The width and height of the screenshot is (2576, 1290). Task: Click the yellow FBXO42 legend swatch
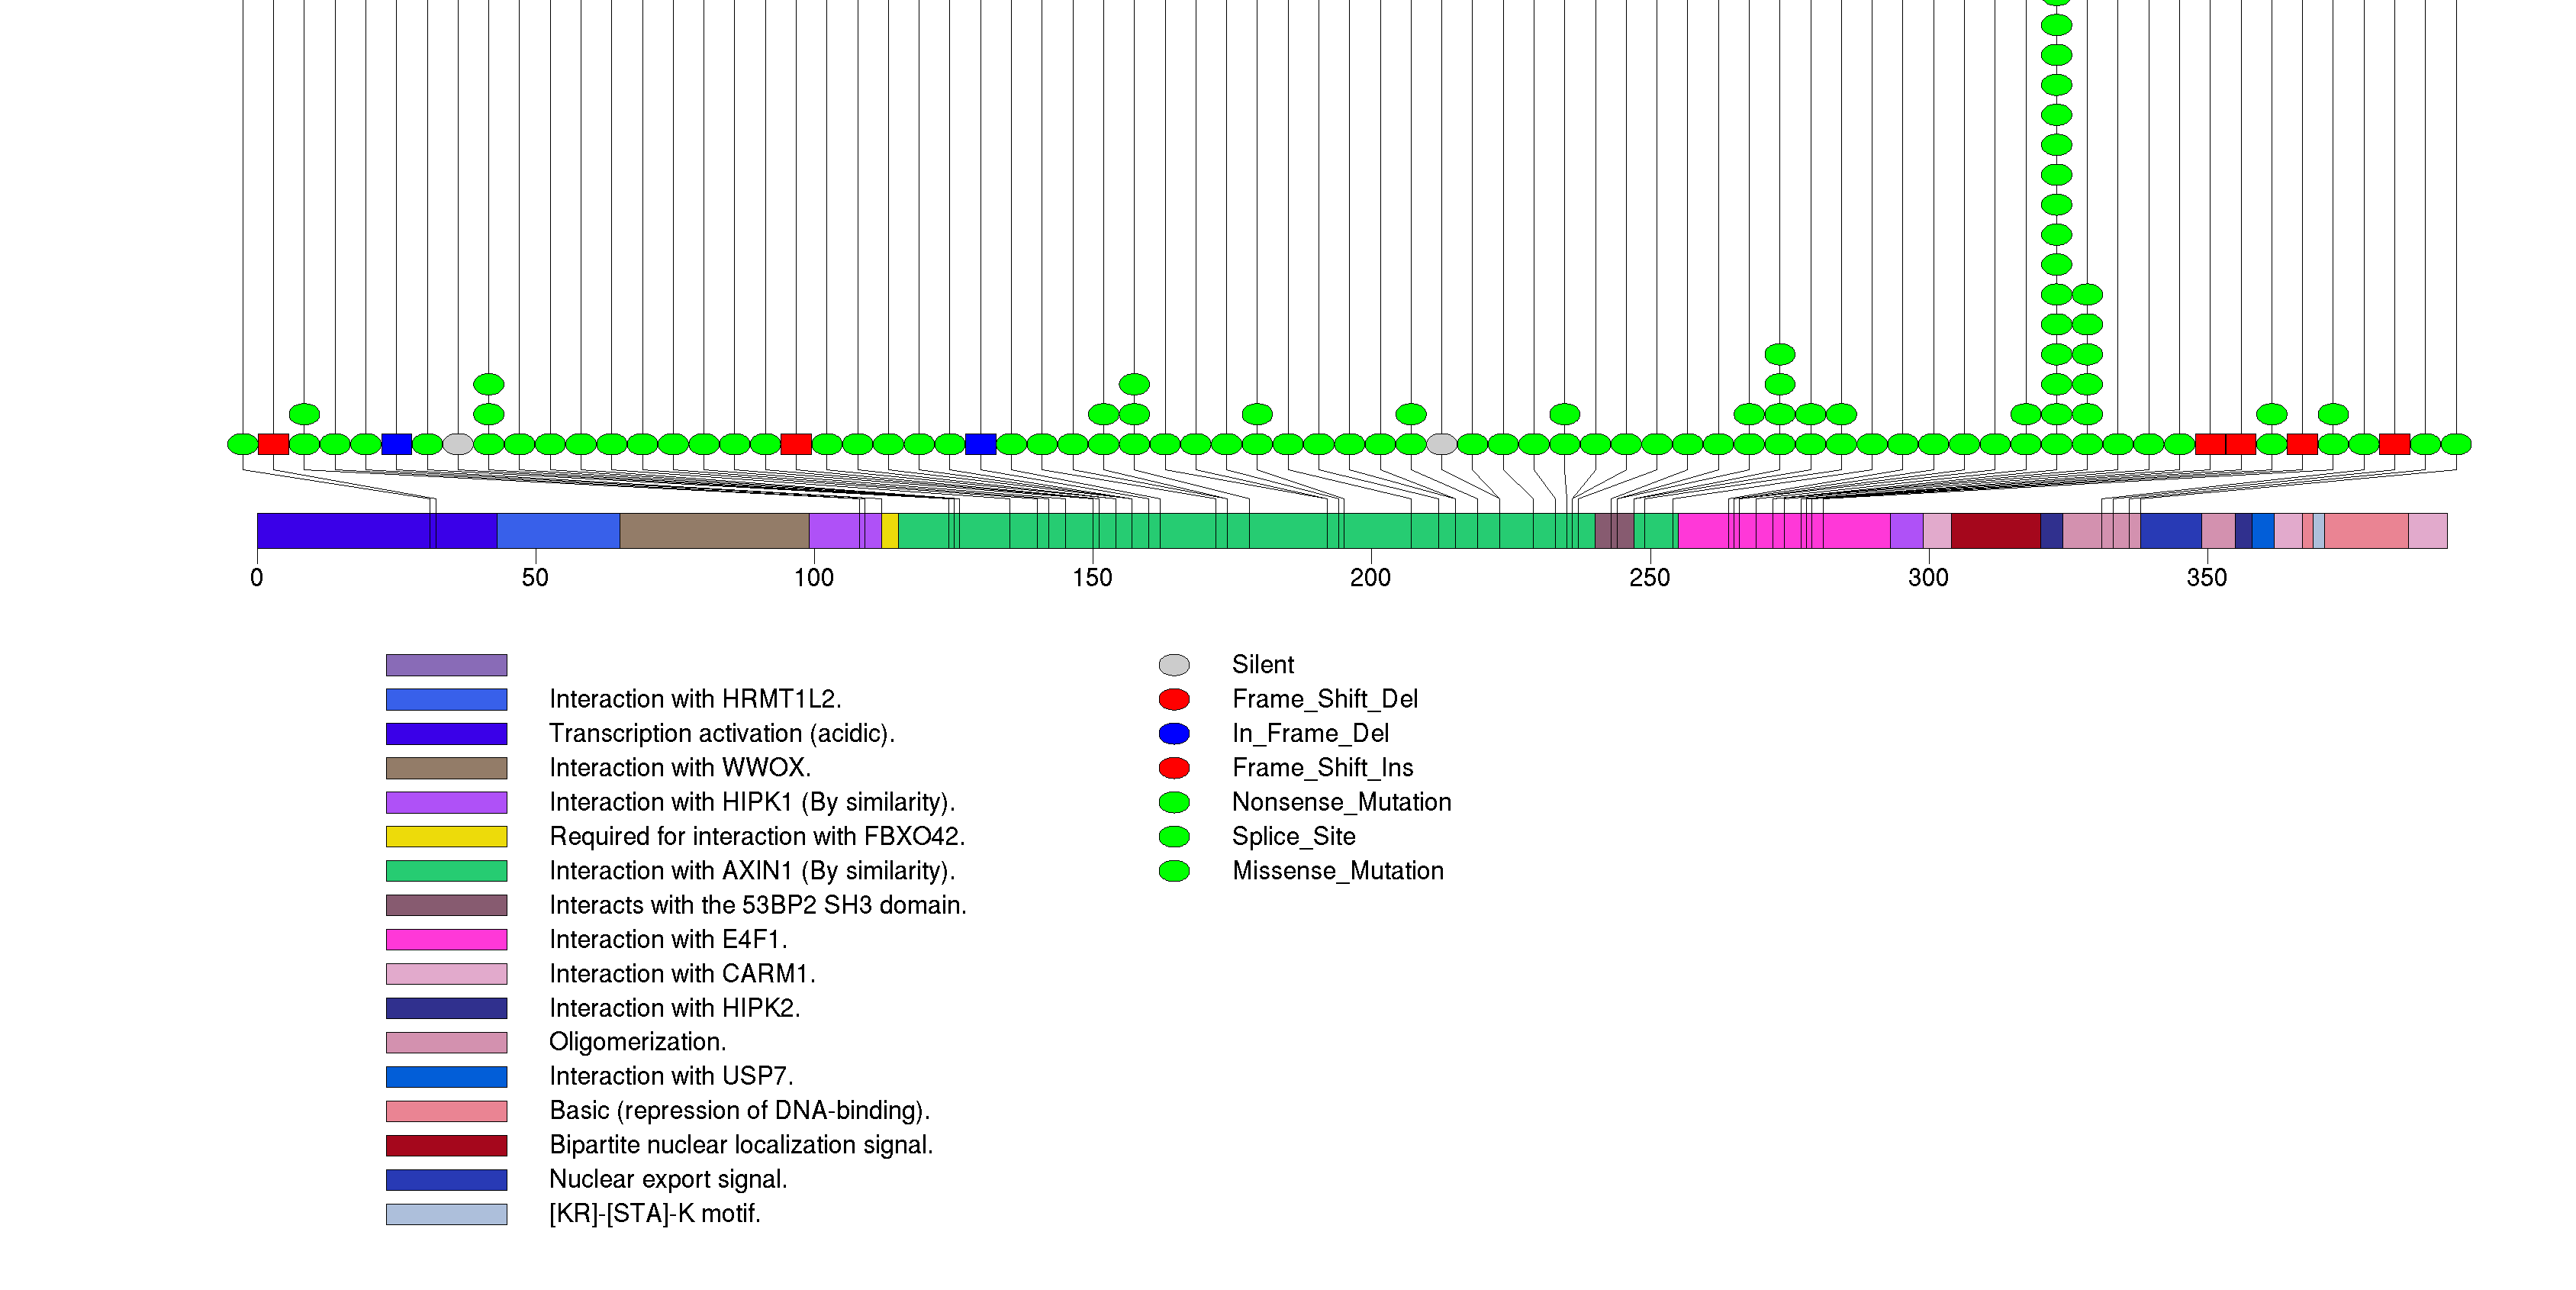[446, 836]
